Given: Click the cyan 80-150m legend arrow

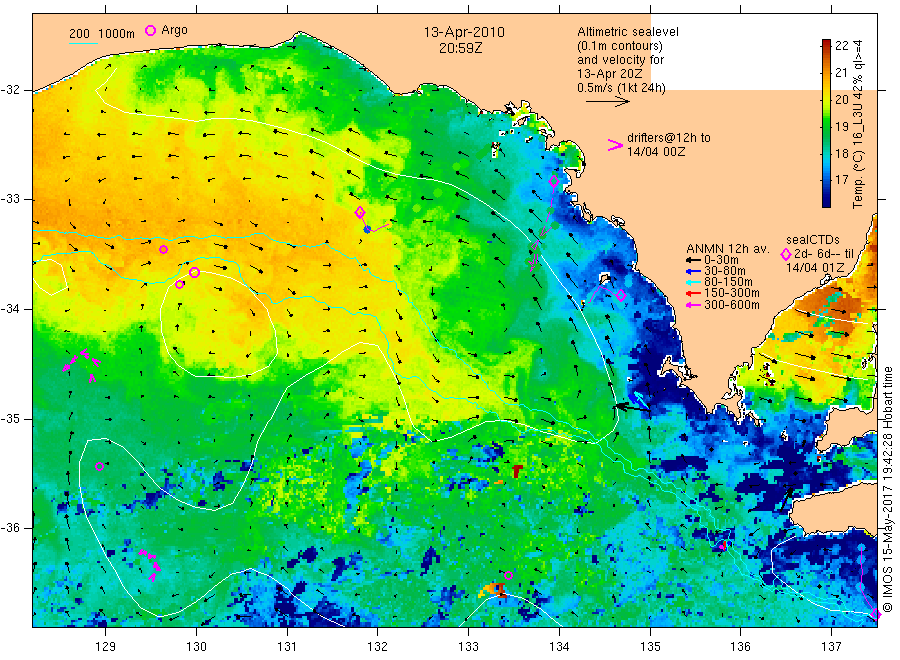Looking at the screenshot, I should click(x=693, y=282).
